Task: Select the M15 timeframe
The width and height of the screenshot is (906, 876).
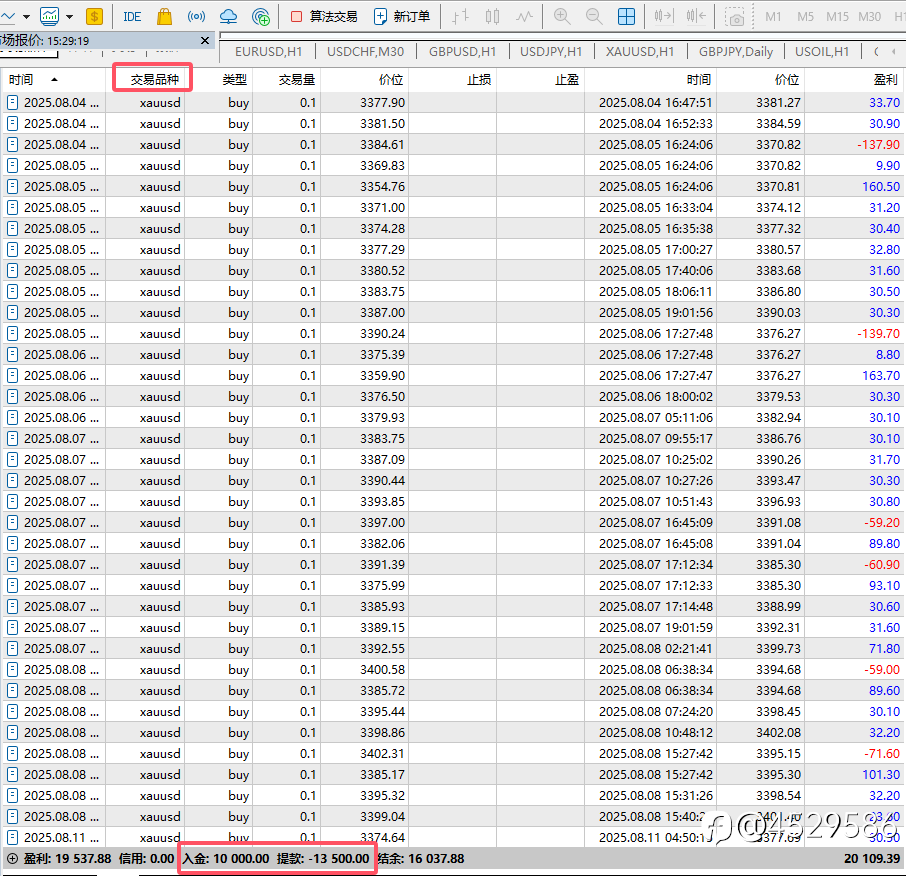Action: [x=837, y=16]
